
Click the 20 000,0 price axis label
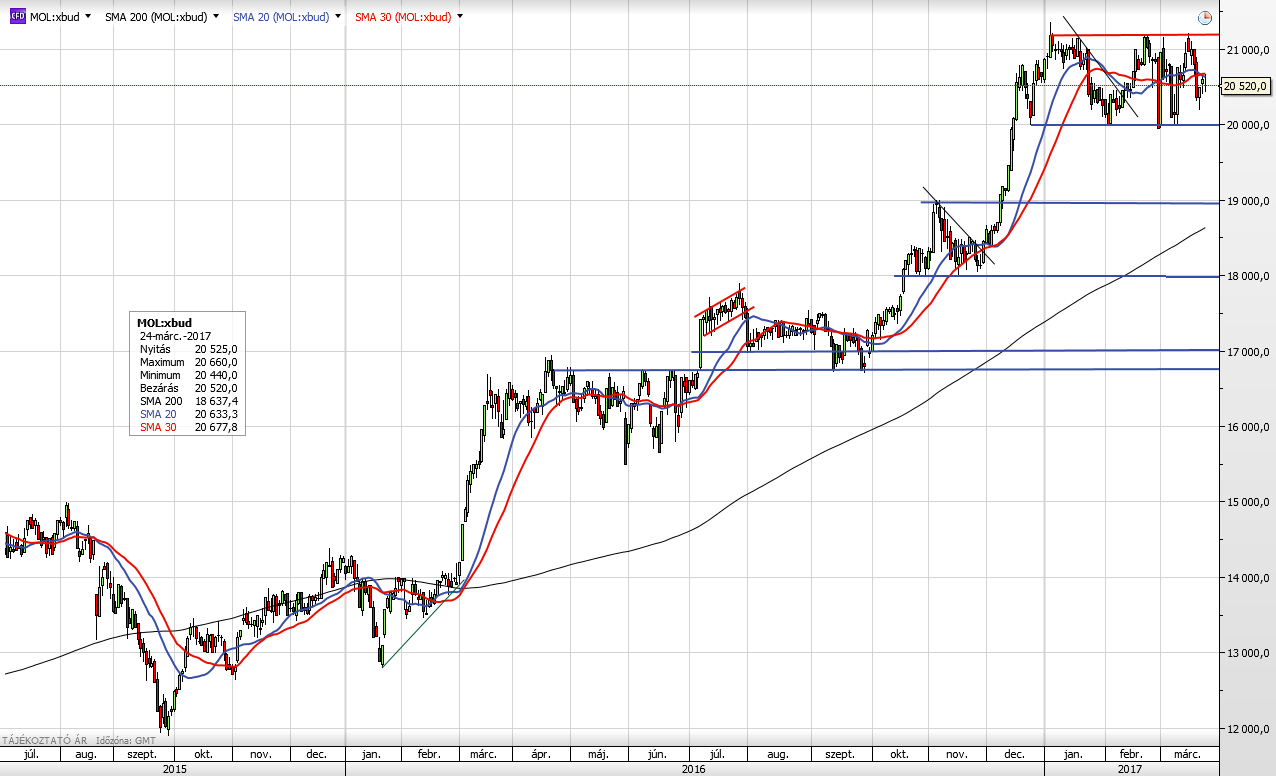[x=1248, y=125]
